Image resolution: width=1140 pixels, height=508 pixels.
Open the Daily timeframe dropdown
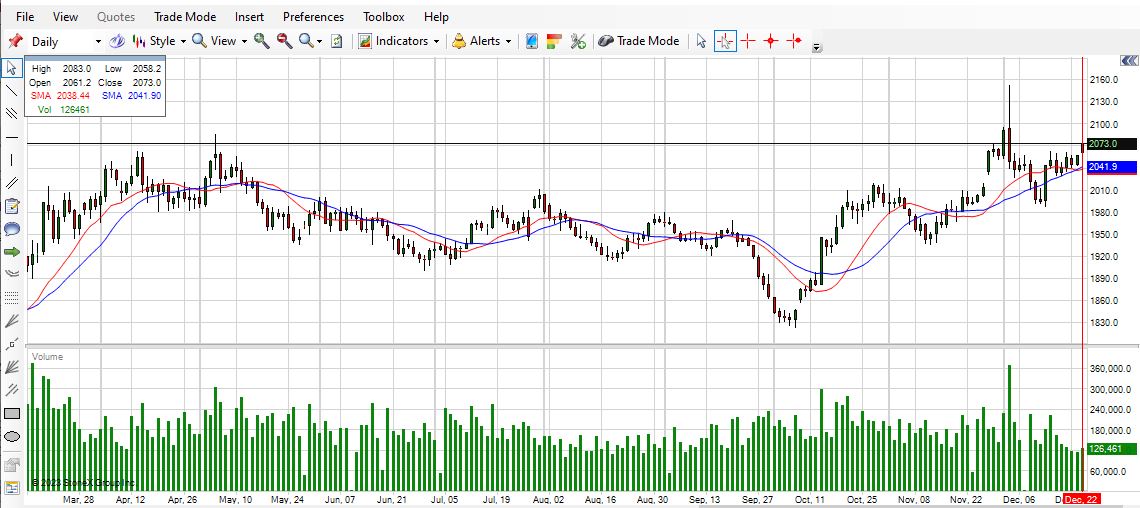point(66,41)
